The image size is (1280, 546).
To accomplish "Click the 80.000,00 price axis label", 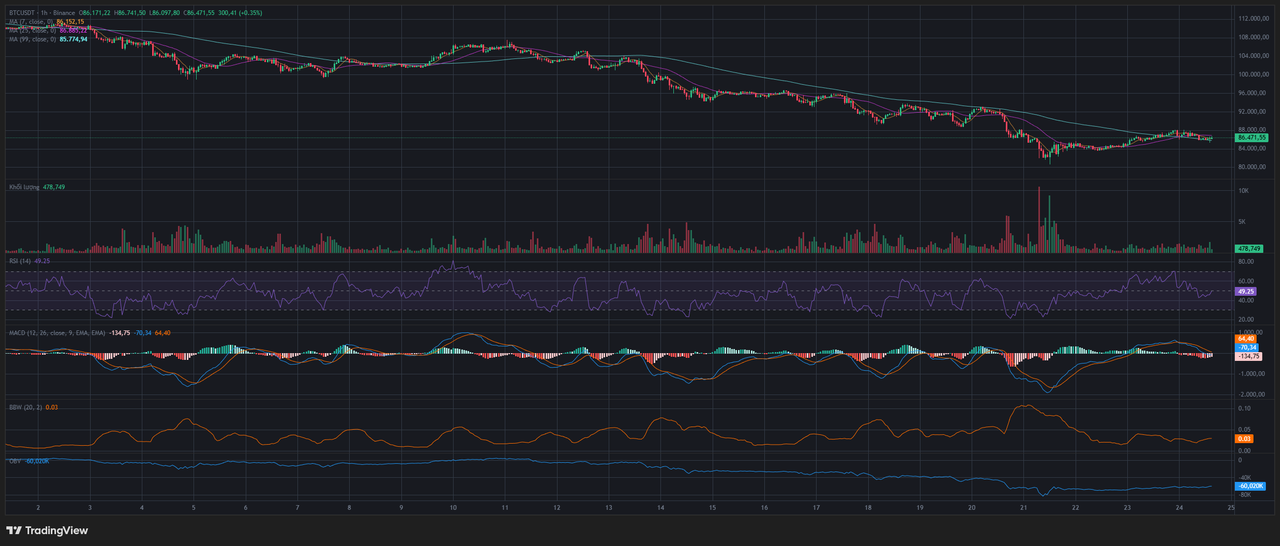I will click(1253, 167).
